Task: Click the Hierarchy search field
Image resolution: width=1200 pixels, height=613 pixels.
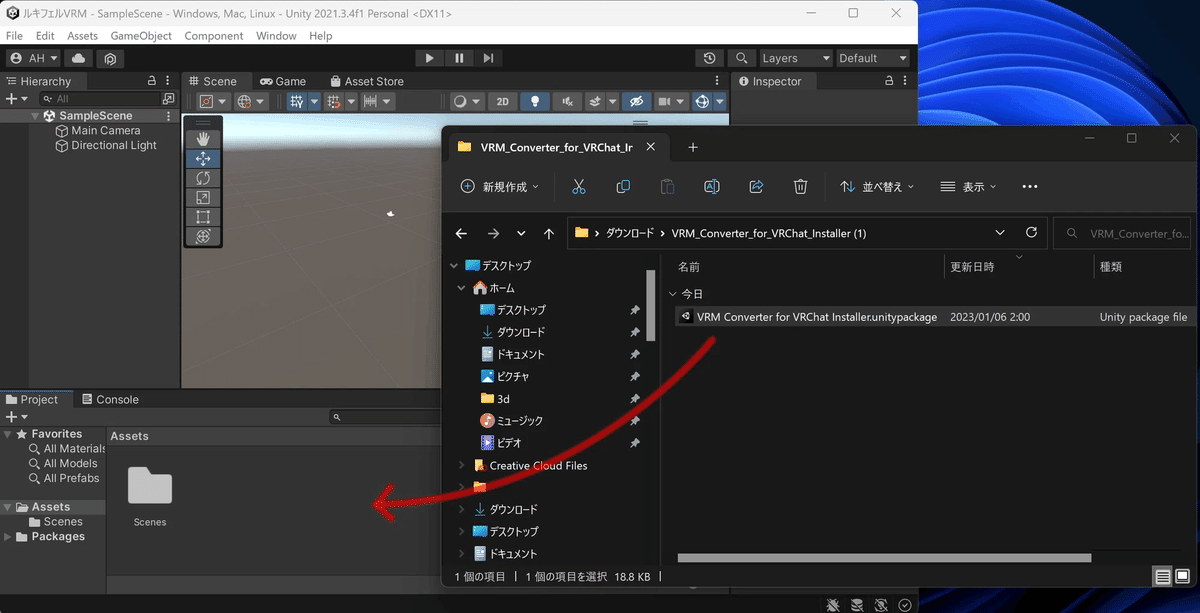Action: pyautogui.click(x=100, y=99)
